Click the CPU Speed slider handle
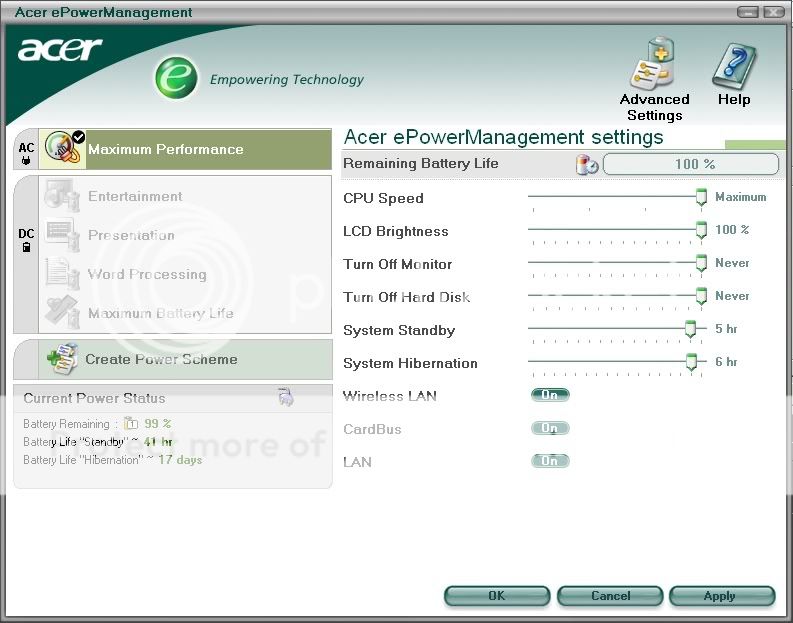 tap(701, 197)
